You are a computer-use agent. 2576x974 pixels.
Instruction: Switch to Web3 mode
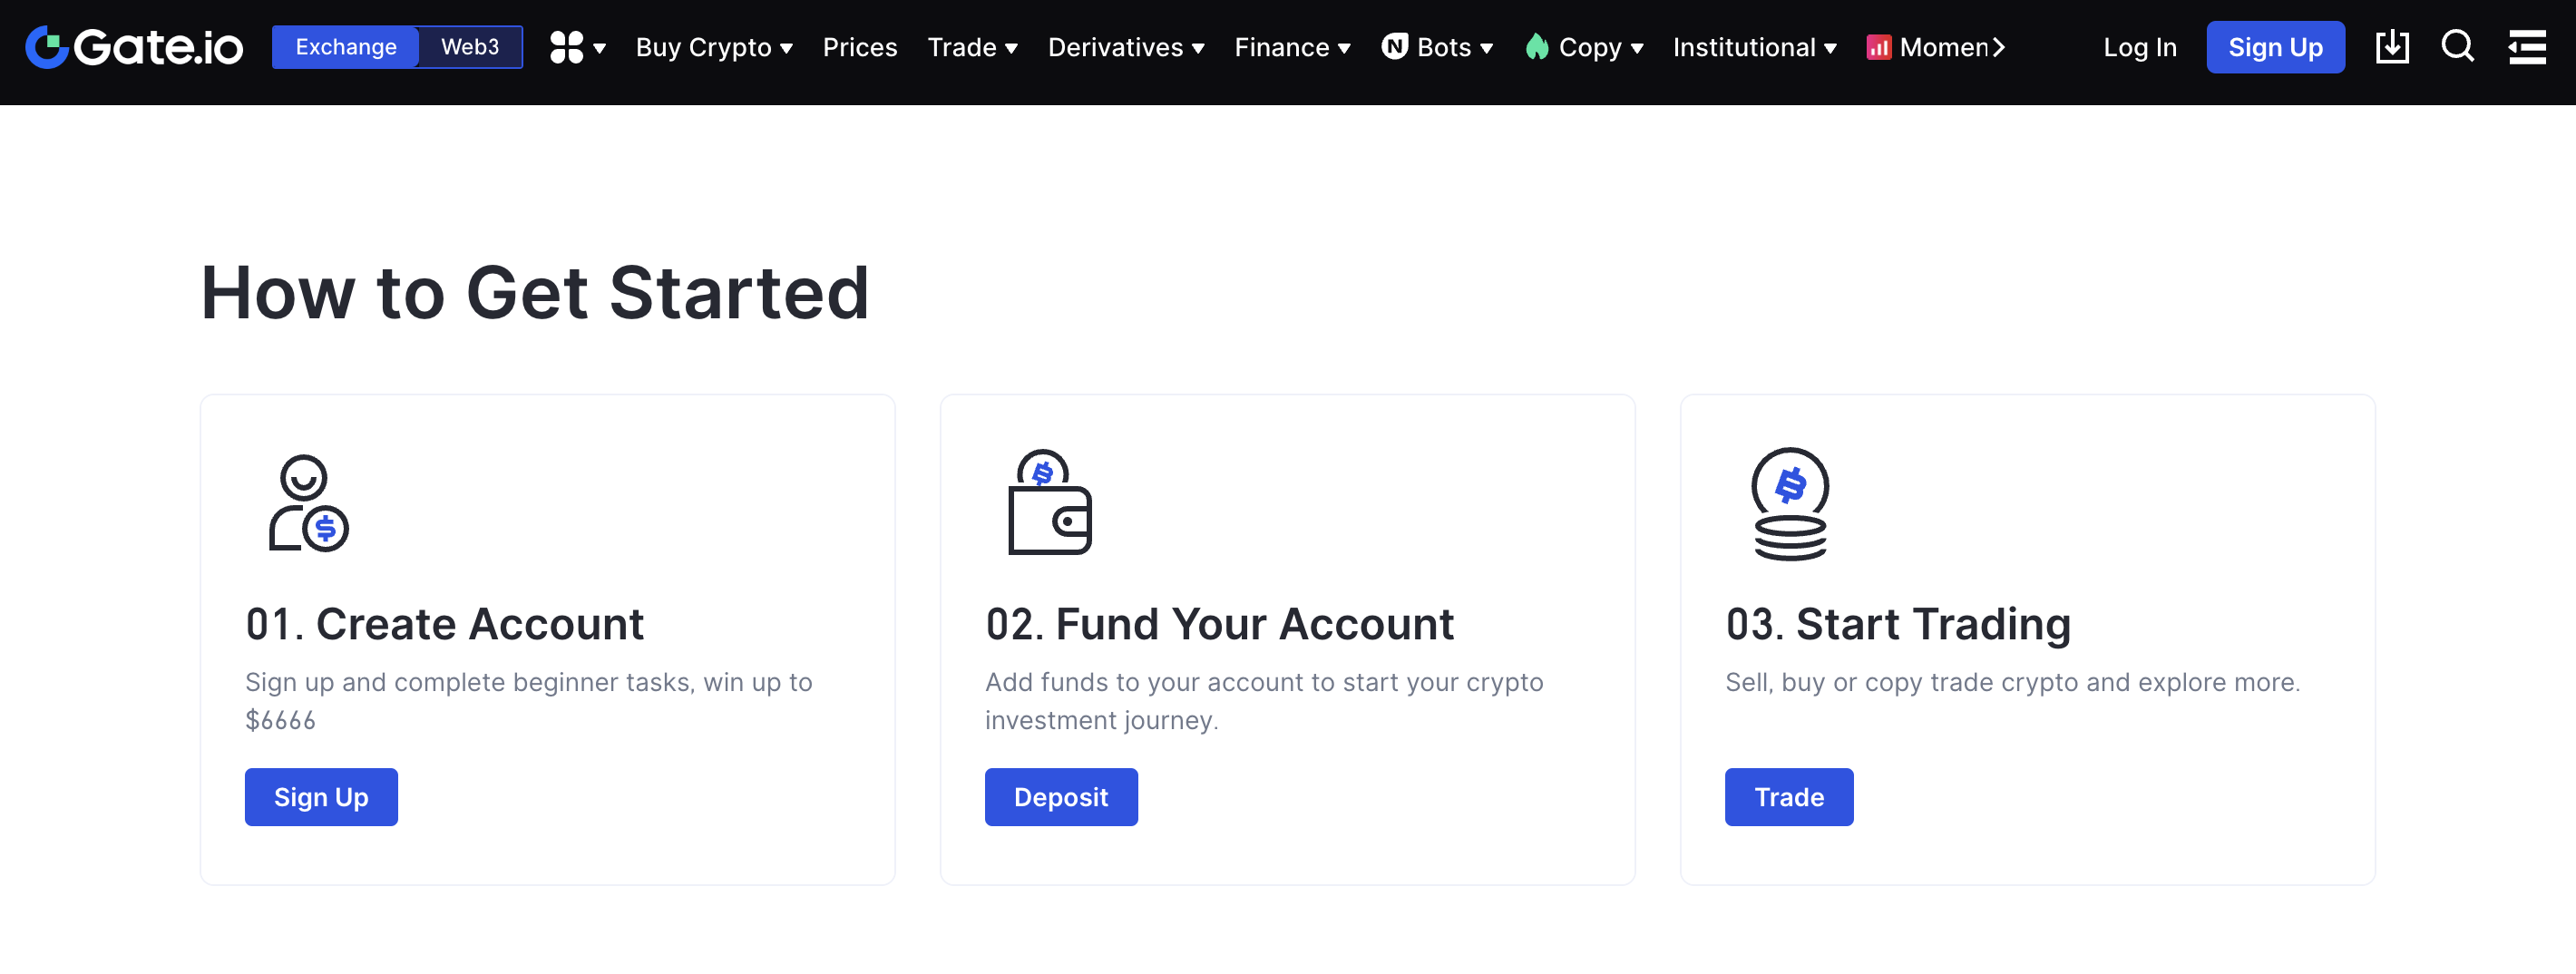tap(470, 47)
